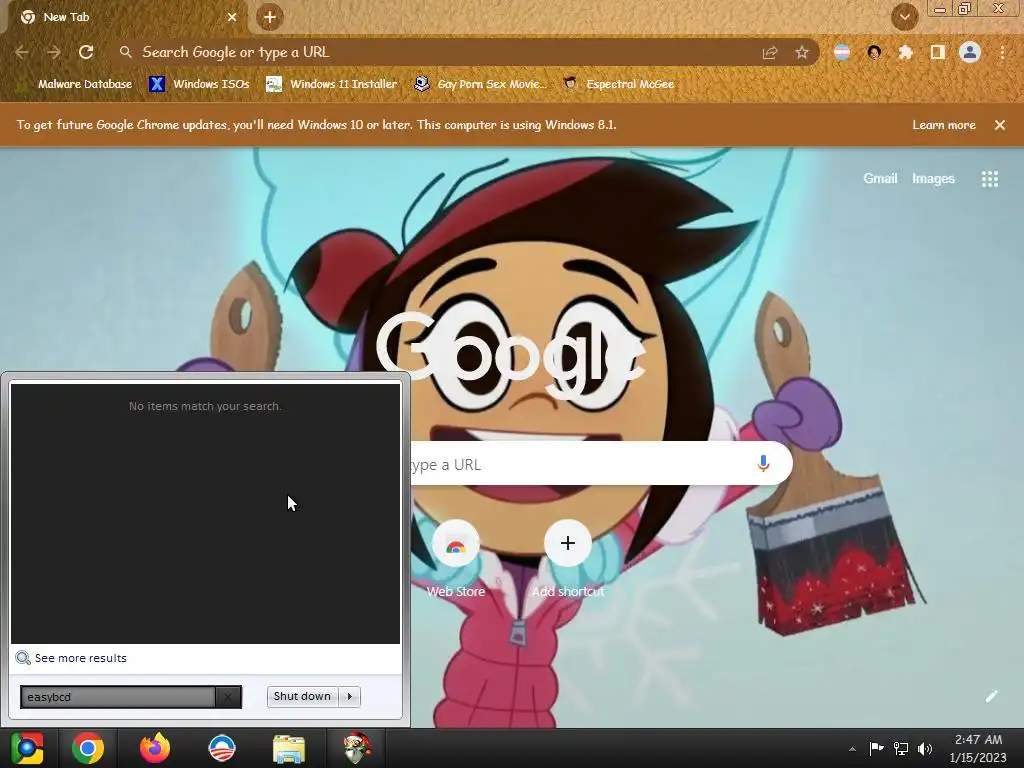The width and height of the screenshot is (1024, 768).
Task: Click the Chrome back arrow
Action: pos(22,52)
